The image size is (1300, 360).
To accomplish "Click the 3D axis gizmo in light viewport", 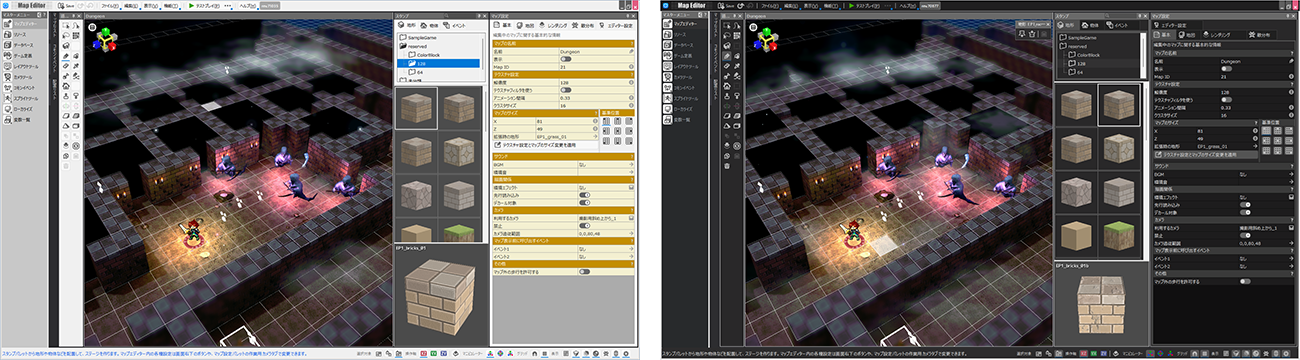I will [x=103, y=36].
